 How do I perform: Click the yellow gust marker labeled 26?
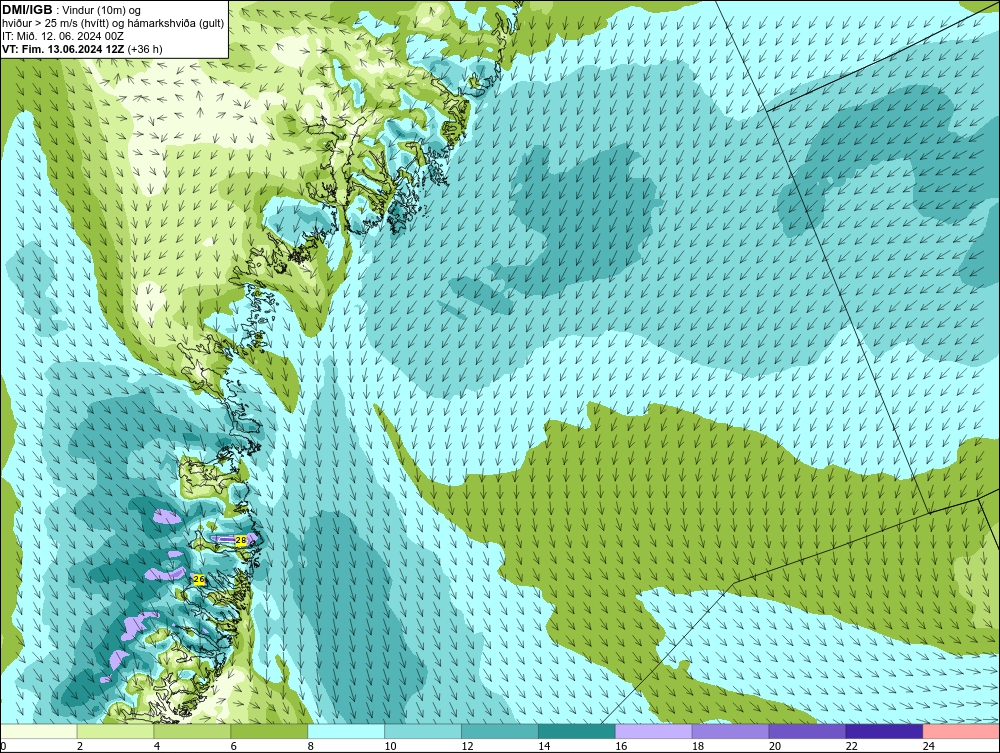pos(199,579)
